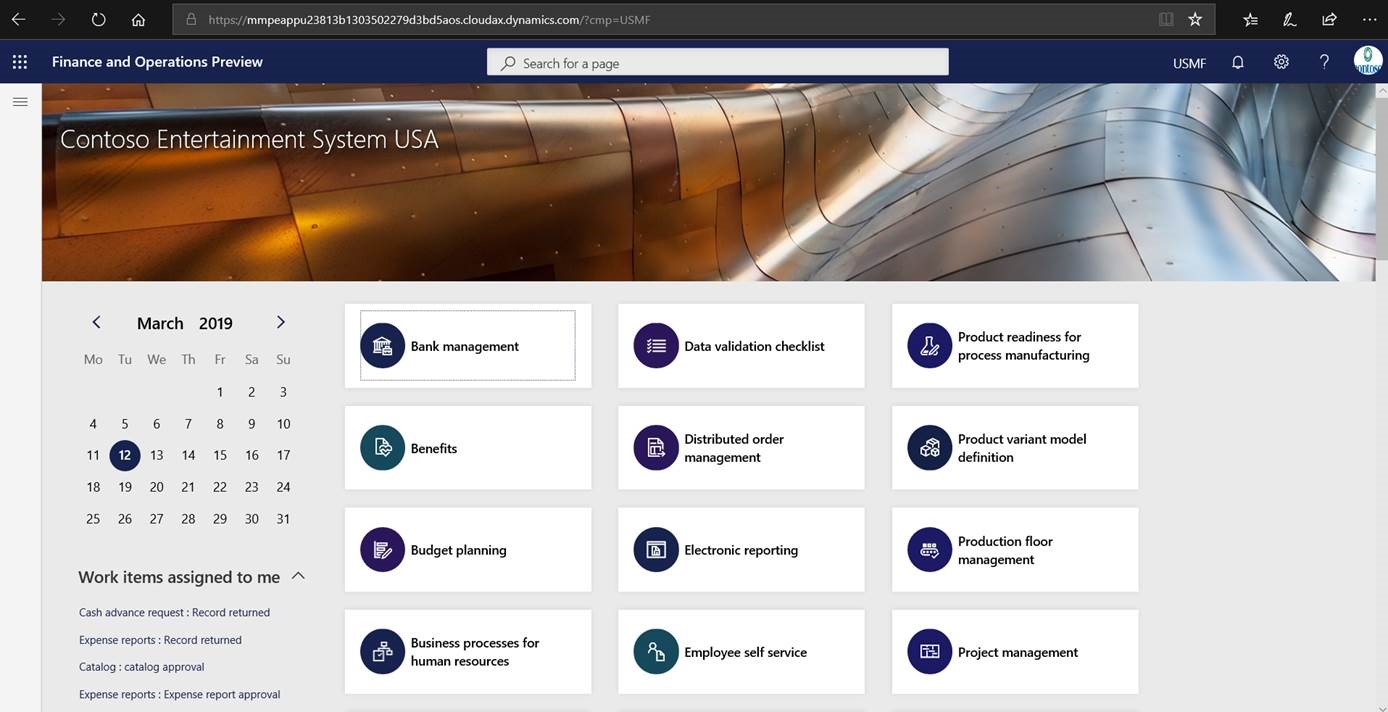The height and width of the screenshot is (712, 1388).
Task: Select calendar date 15
Action: [x=220, y=455]
